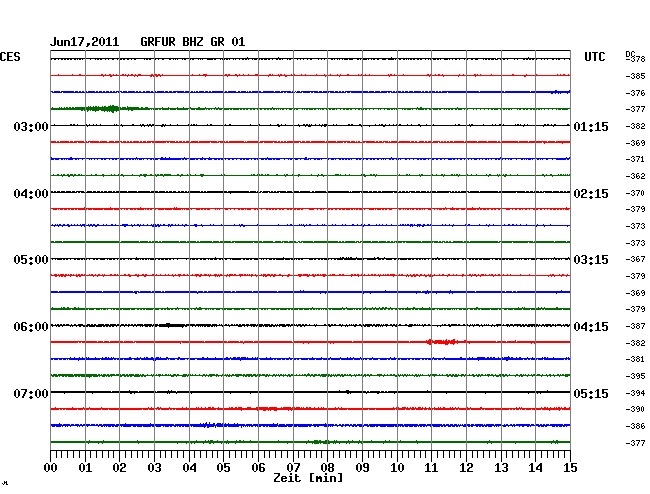Select minute tick label 10

pyautogui.click(x=397, y=467)
